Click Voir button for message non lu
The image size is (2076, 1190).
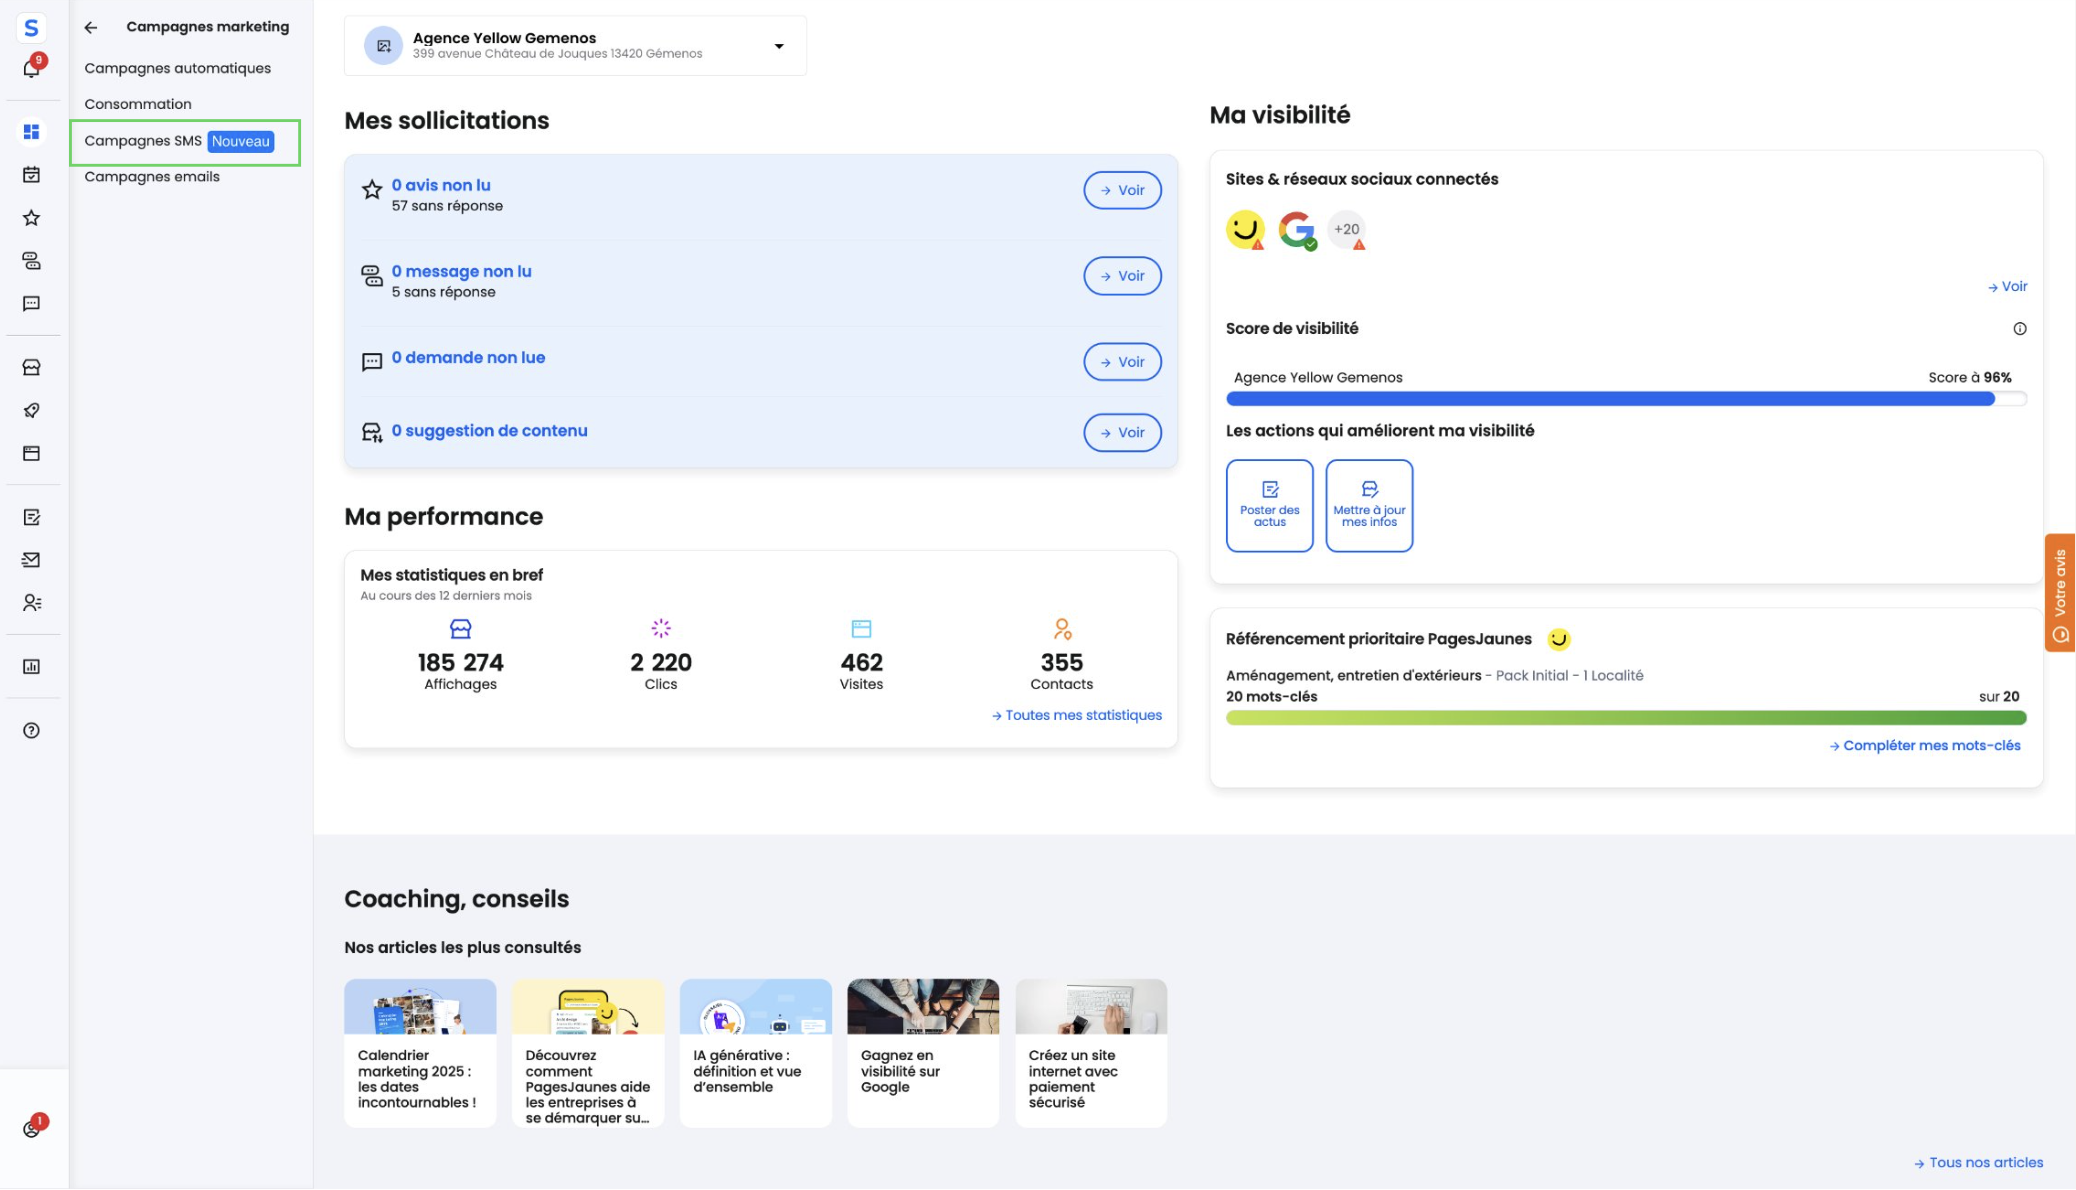pyautogui.click(x=1122, y=276)
